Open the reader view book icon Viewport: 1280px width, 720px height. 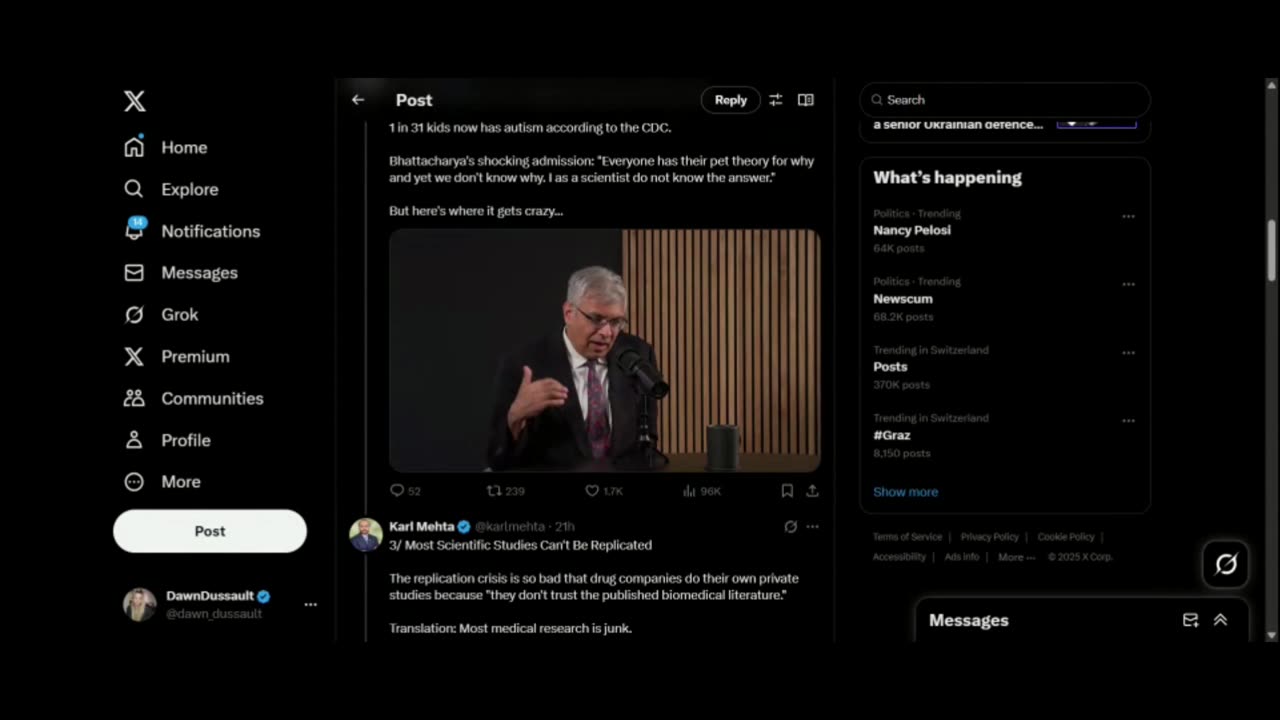pos(805,100)
